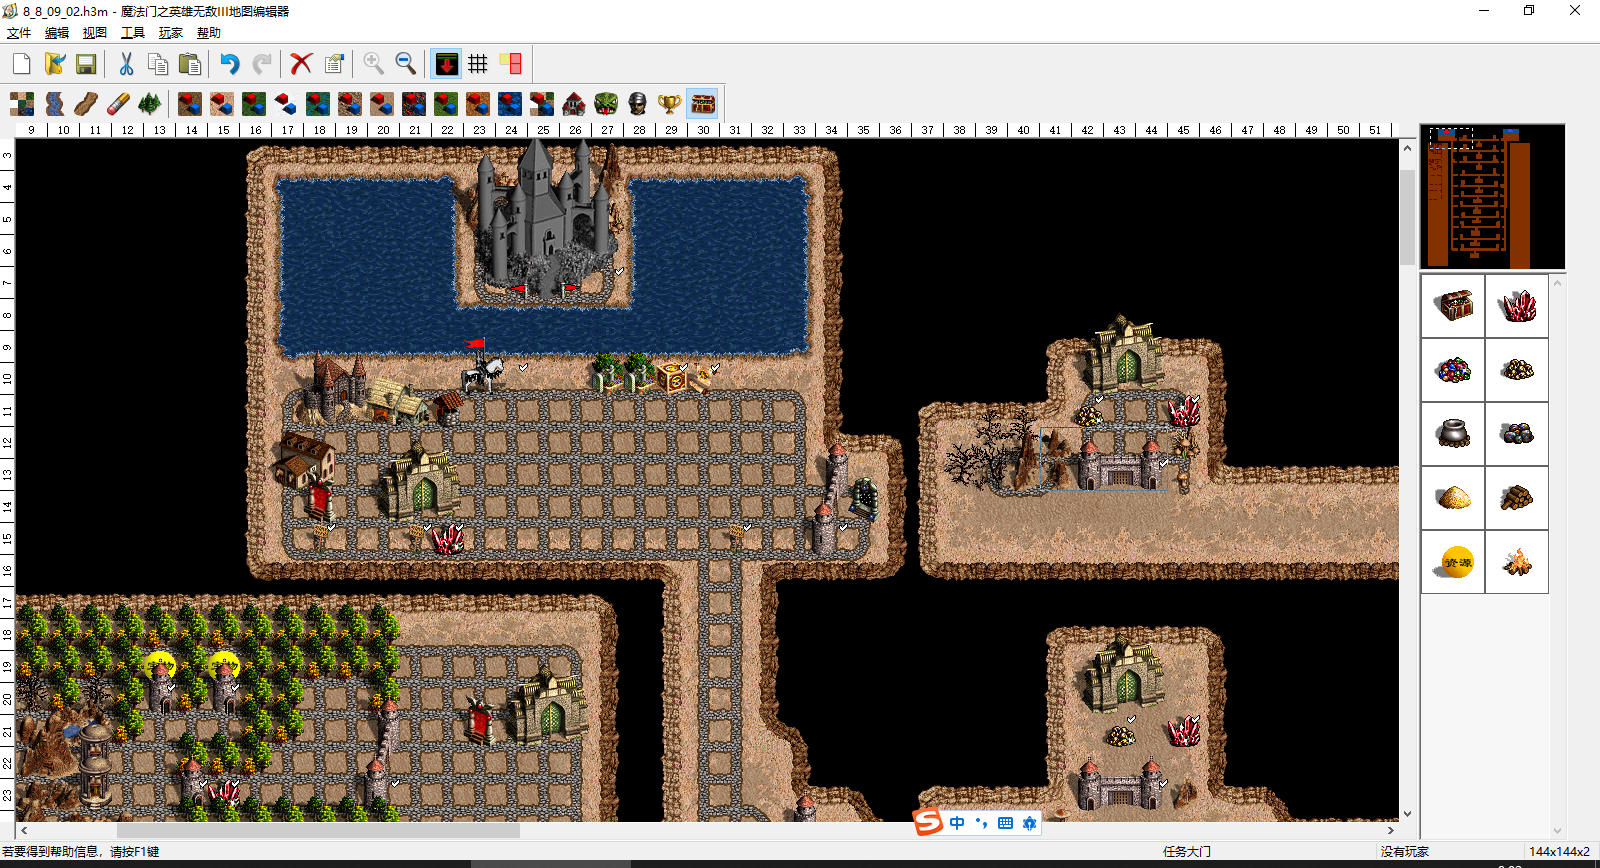Pick the random resource (资源) coin in palette
The height and width of the screenshot is (868, 1600).
(x=1454, y=562)
